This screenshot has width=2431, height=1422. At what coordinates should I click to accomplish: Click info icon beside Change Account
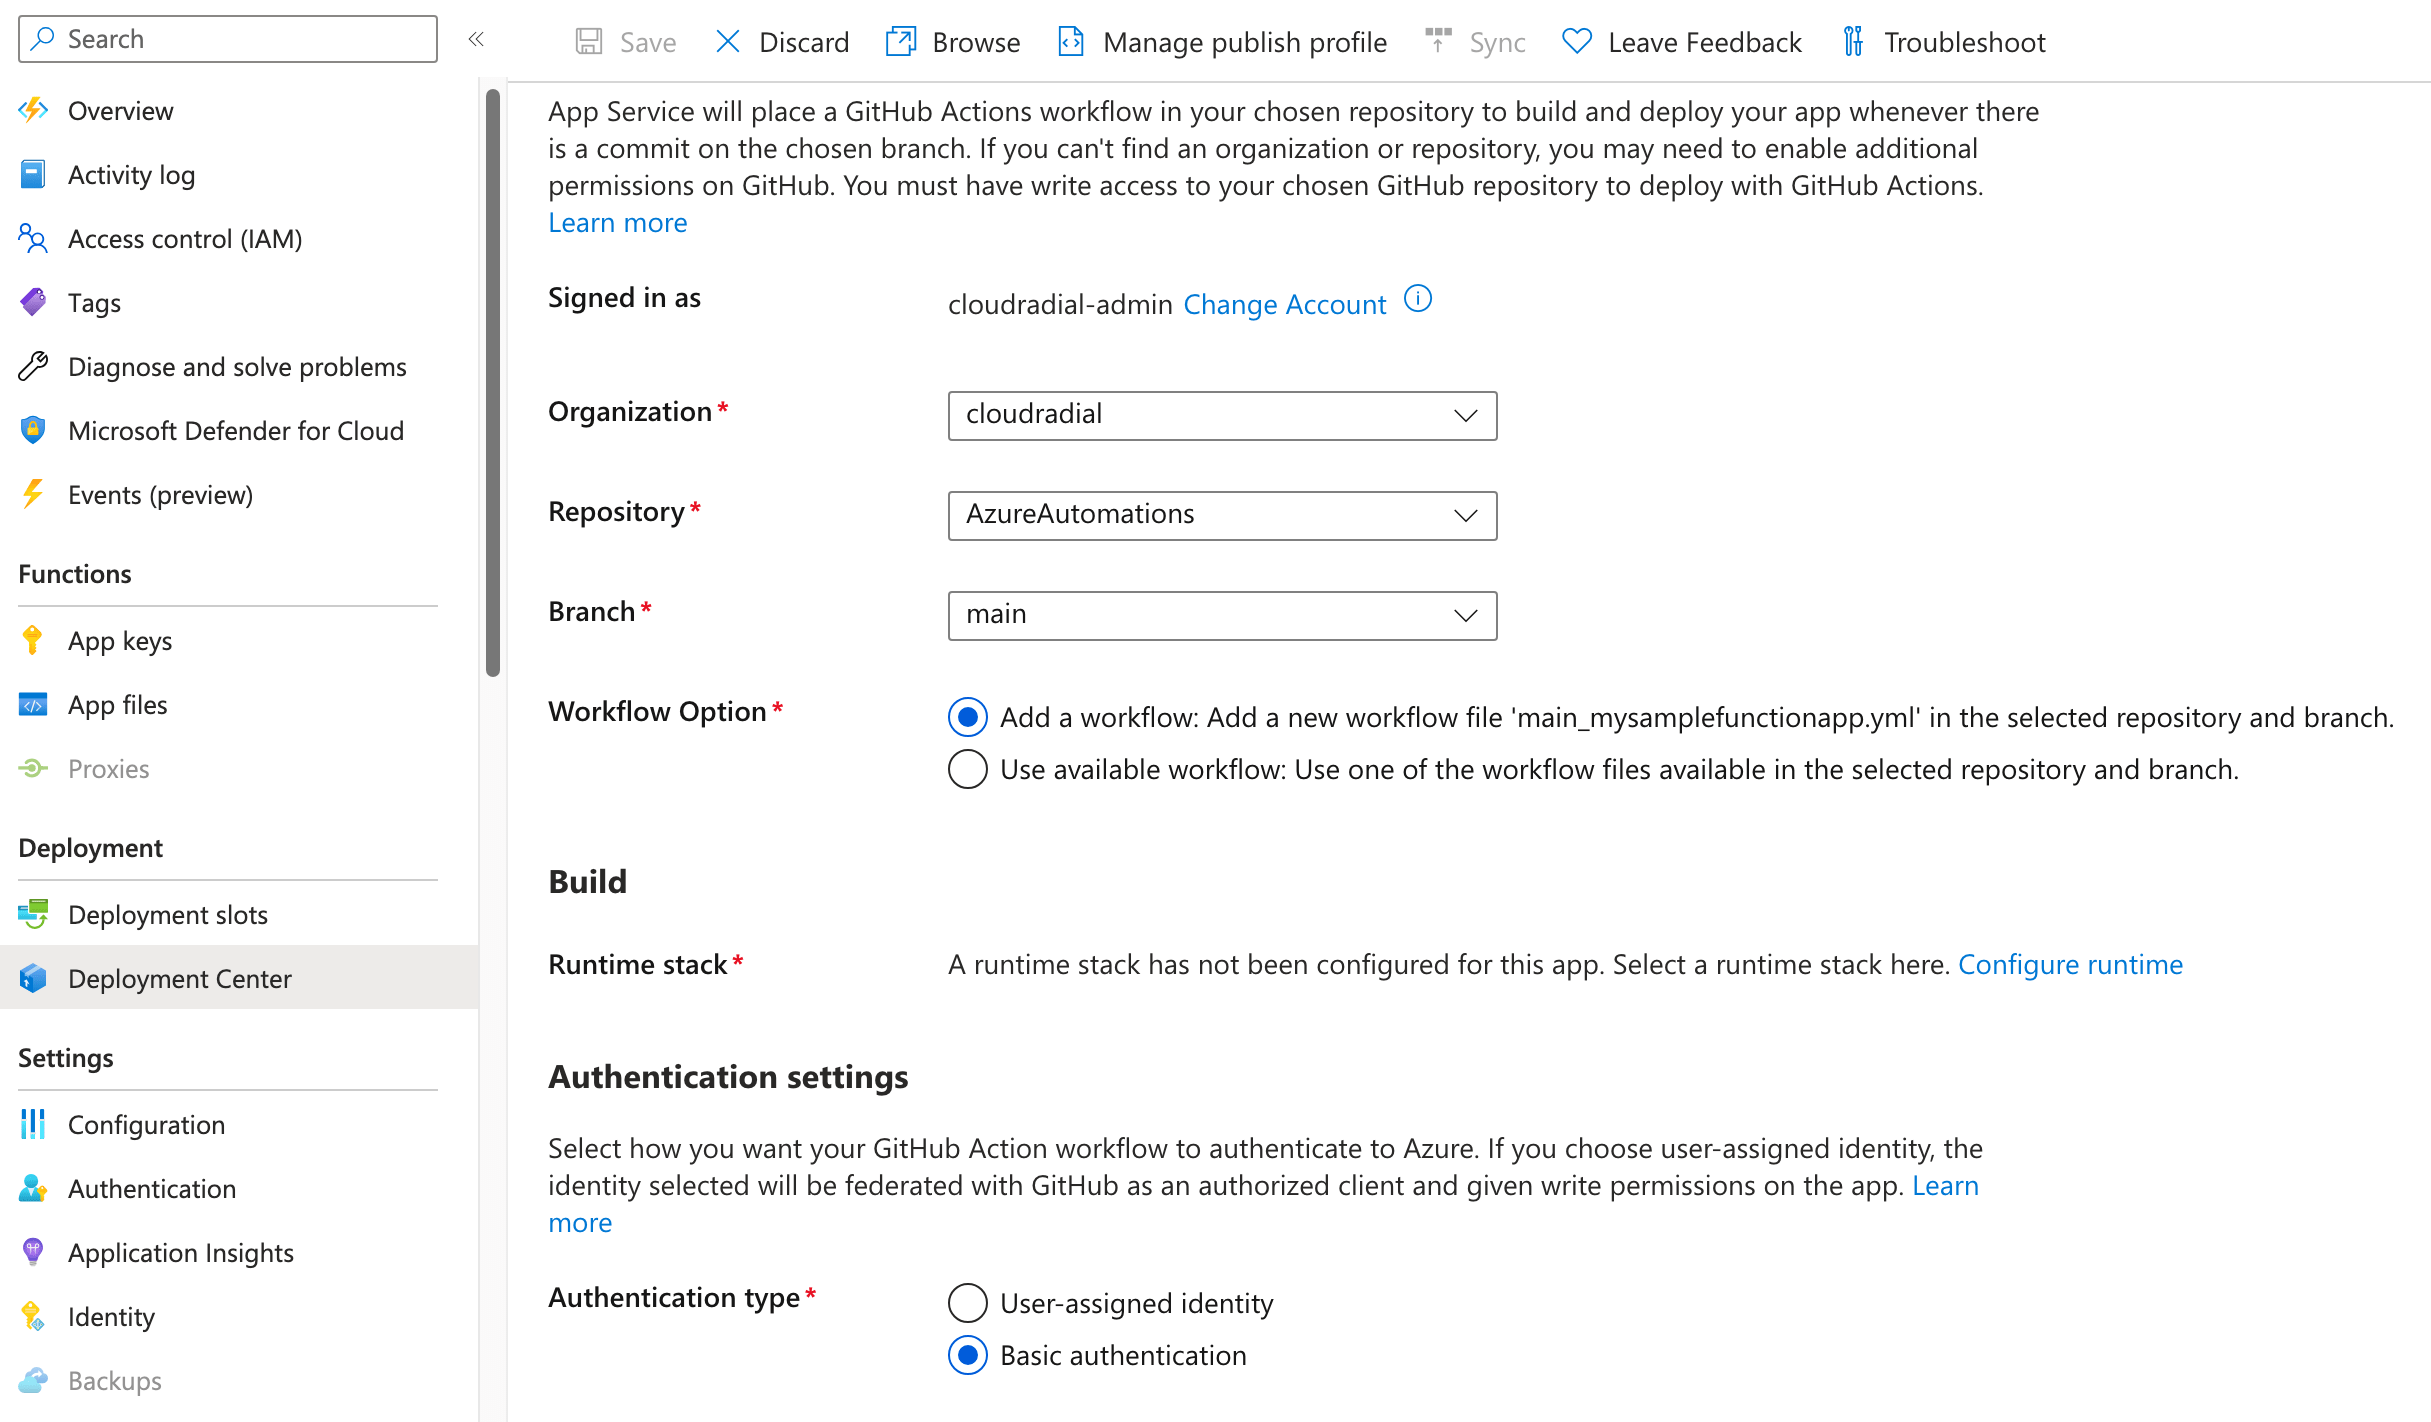click(1418, 299)
